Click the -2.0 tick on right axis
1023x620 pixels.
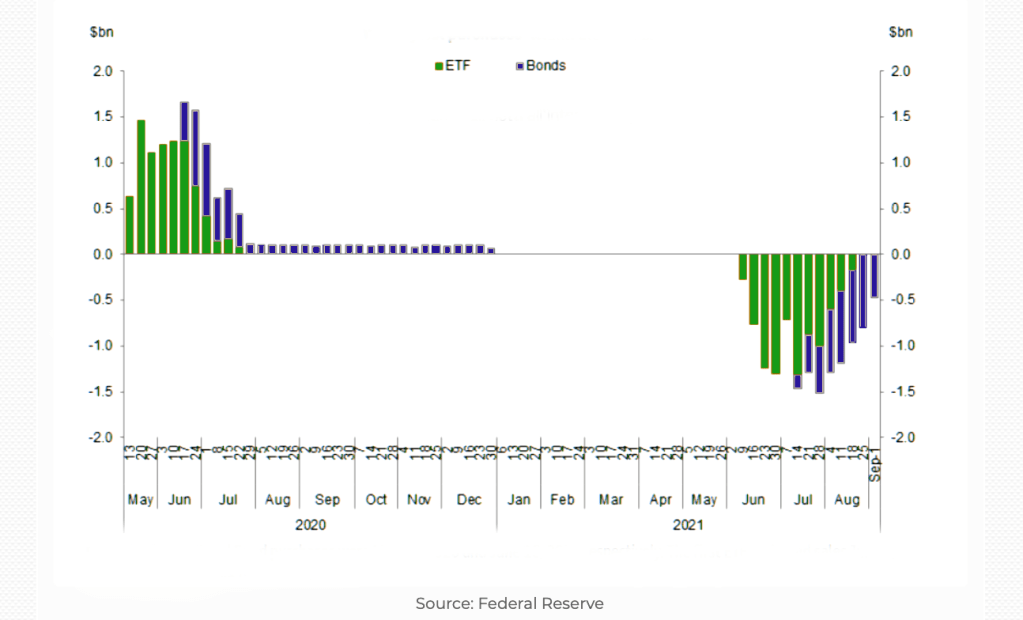pos(901,438)
